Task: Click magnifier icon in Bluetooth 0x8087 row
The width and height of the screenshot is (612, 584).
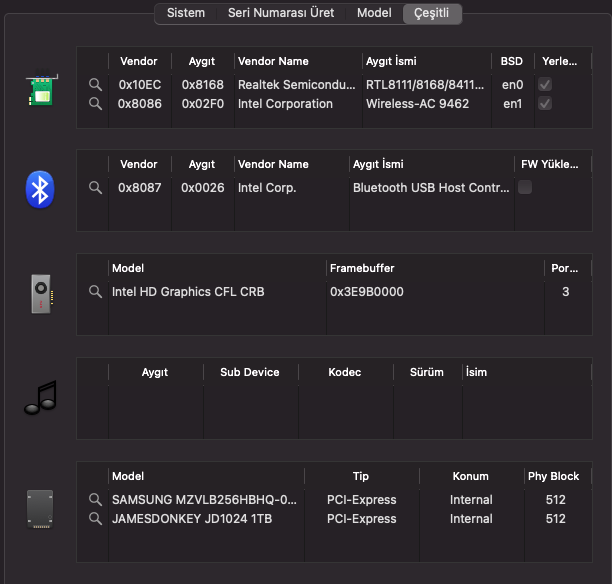Action: (x=95, y=187)
